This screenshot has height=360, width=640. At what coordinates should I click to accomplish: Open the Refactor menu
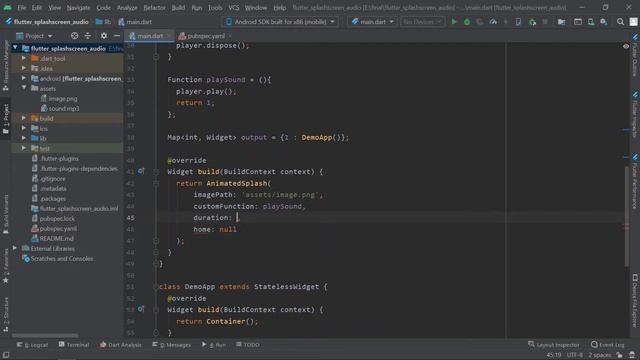tap(154, 8)
